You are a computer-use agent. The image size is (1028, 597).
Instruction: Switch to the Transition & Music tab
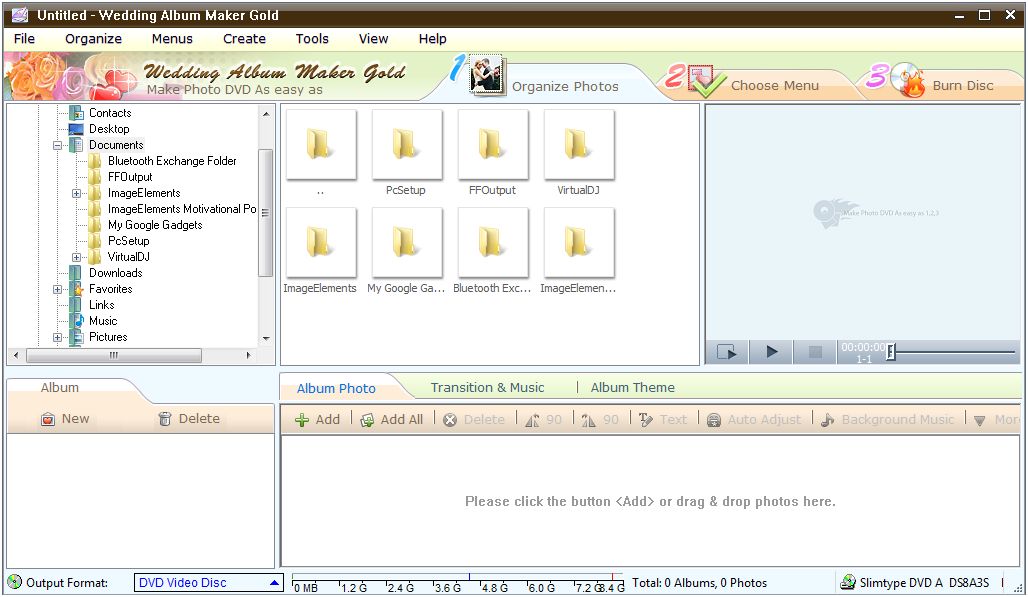click(x=490, y=387)
